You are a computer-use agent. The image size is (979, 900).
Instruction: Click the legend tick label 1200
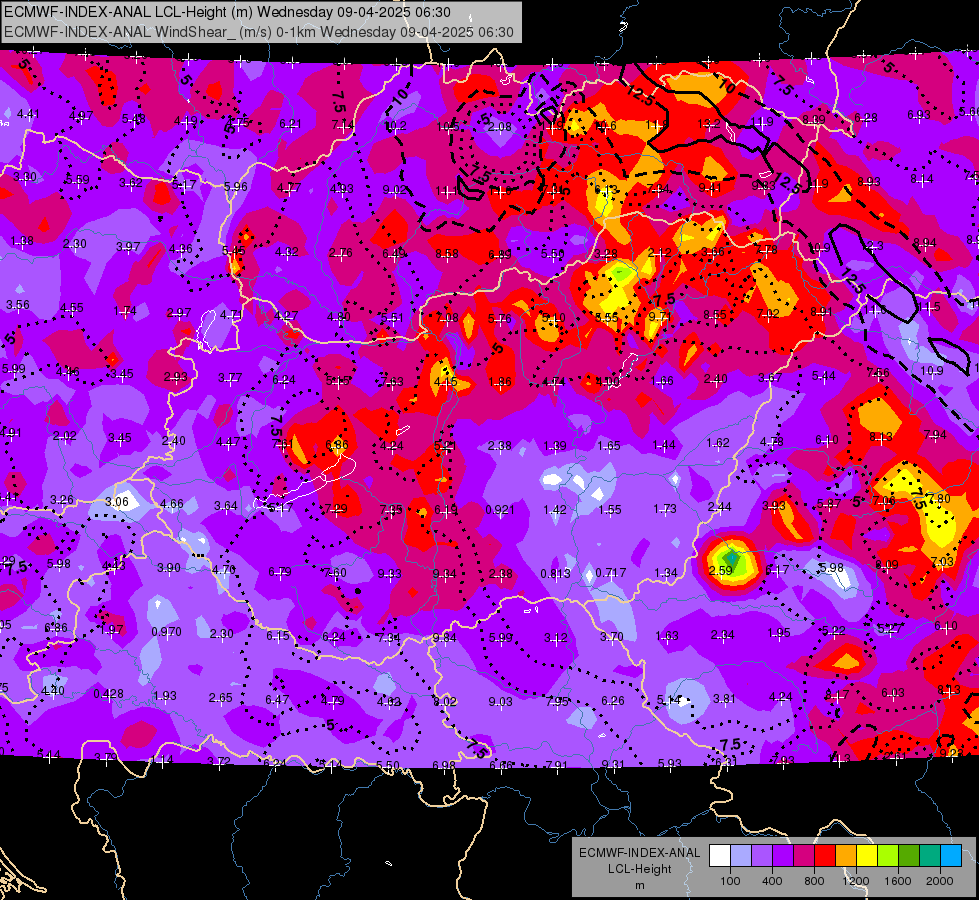855,881
